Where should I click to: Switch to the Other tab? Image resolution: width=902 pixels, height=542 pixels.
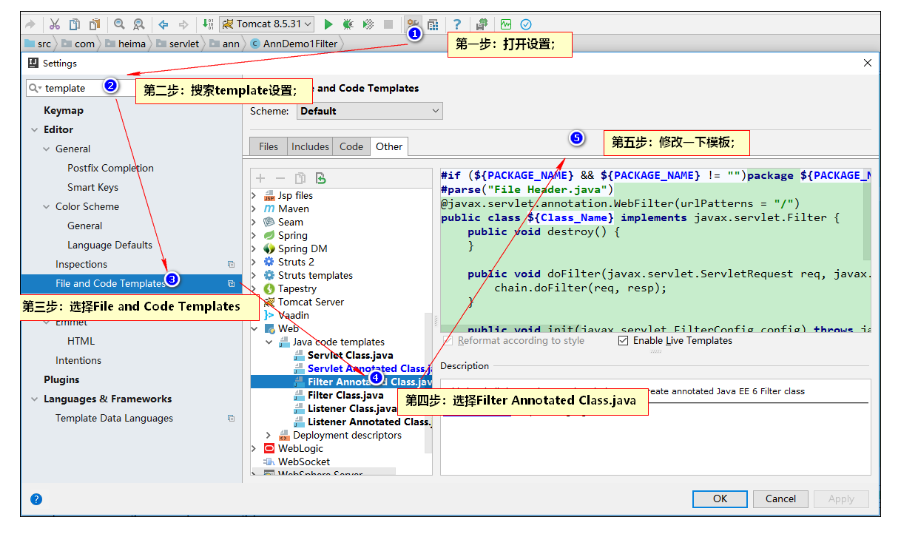(389, 147)
